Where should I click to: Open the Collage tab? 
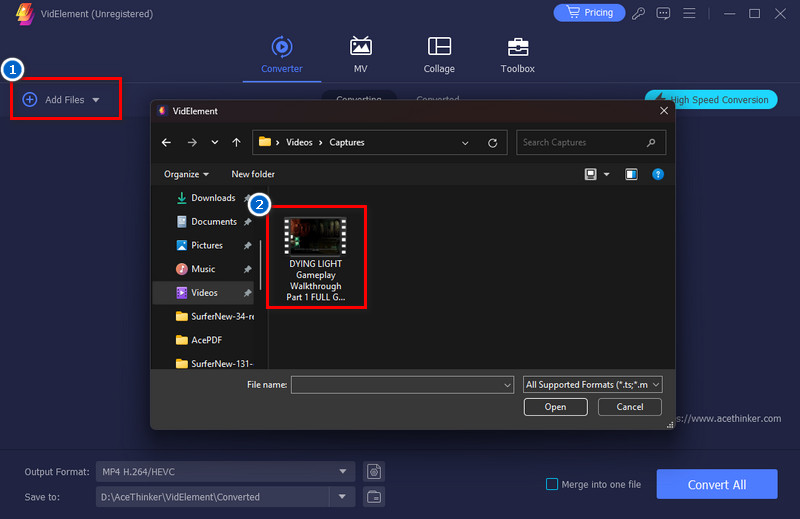coord(439,55)
